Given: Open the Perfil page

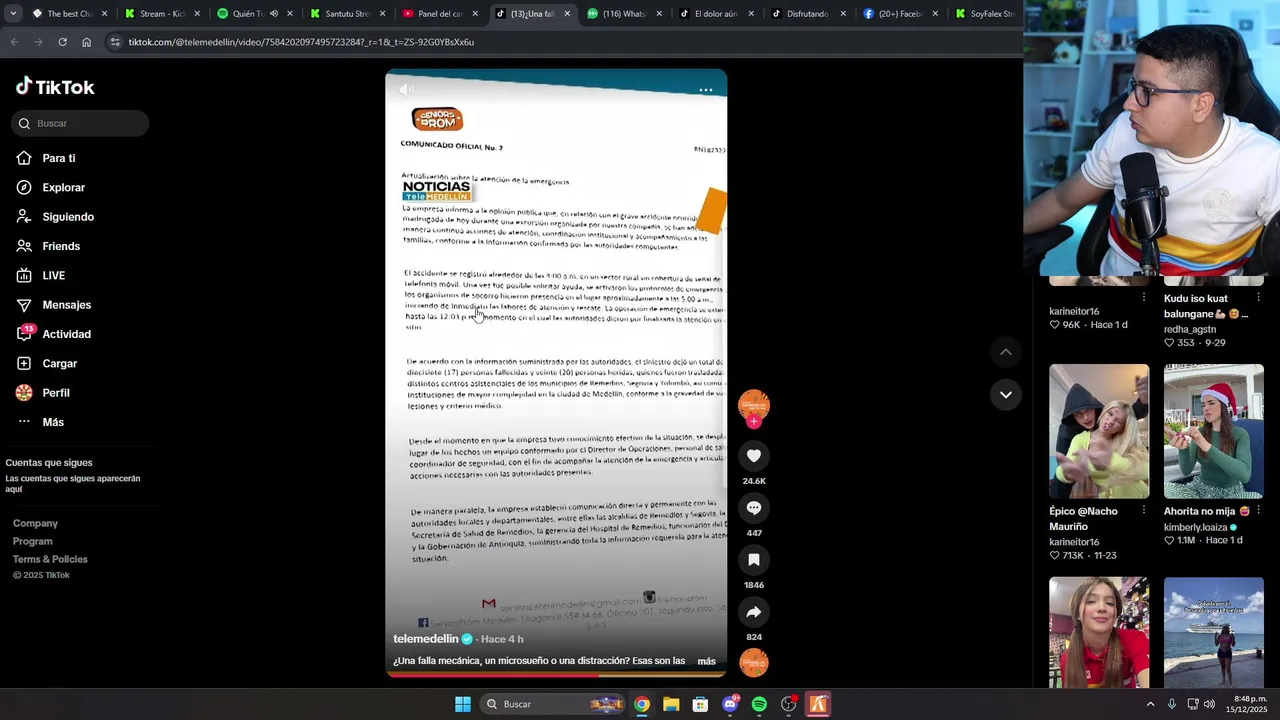Looking at the screenshot, I should click(43, 393).
